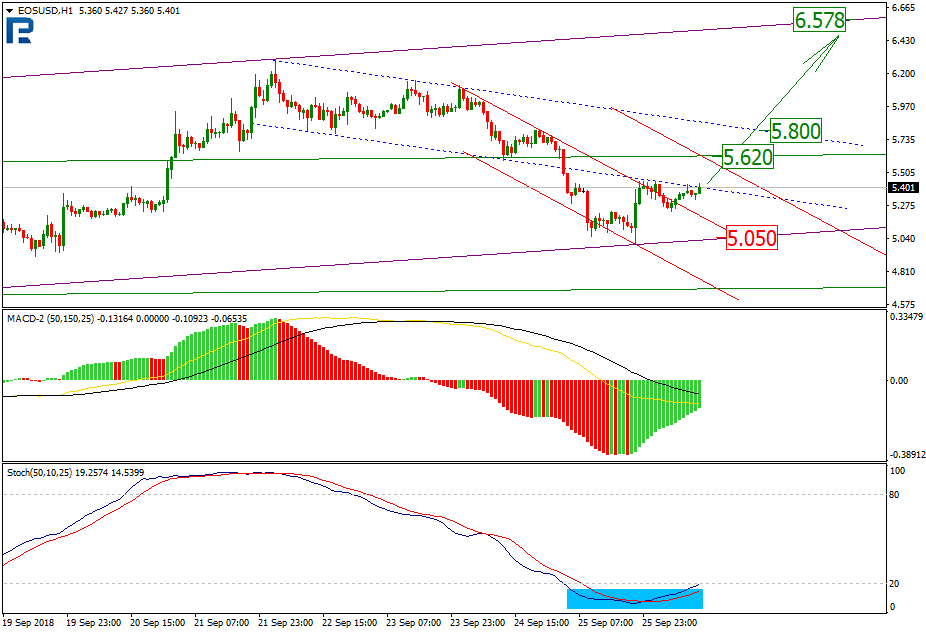Click the 6.200 price scale level
The width and height of the screenshot is (926, 634).
click(x=903, y=74)
